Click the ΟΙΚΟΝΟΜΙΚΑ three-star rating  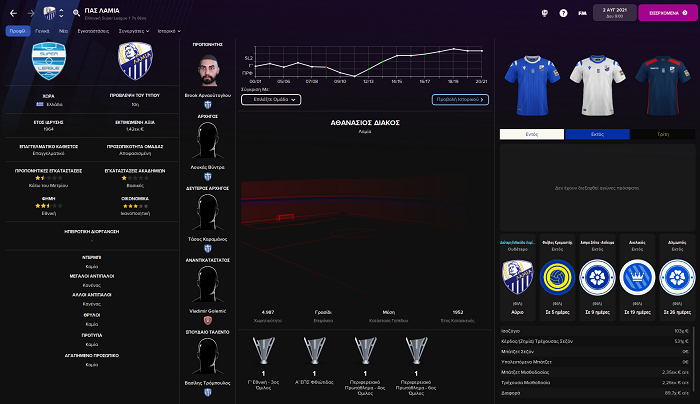click(135, 206)
